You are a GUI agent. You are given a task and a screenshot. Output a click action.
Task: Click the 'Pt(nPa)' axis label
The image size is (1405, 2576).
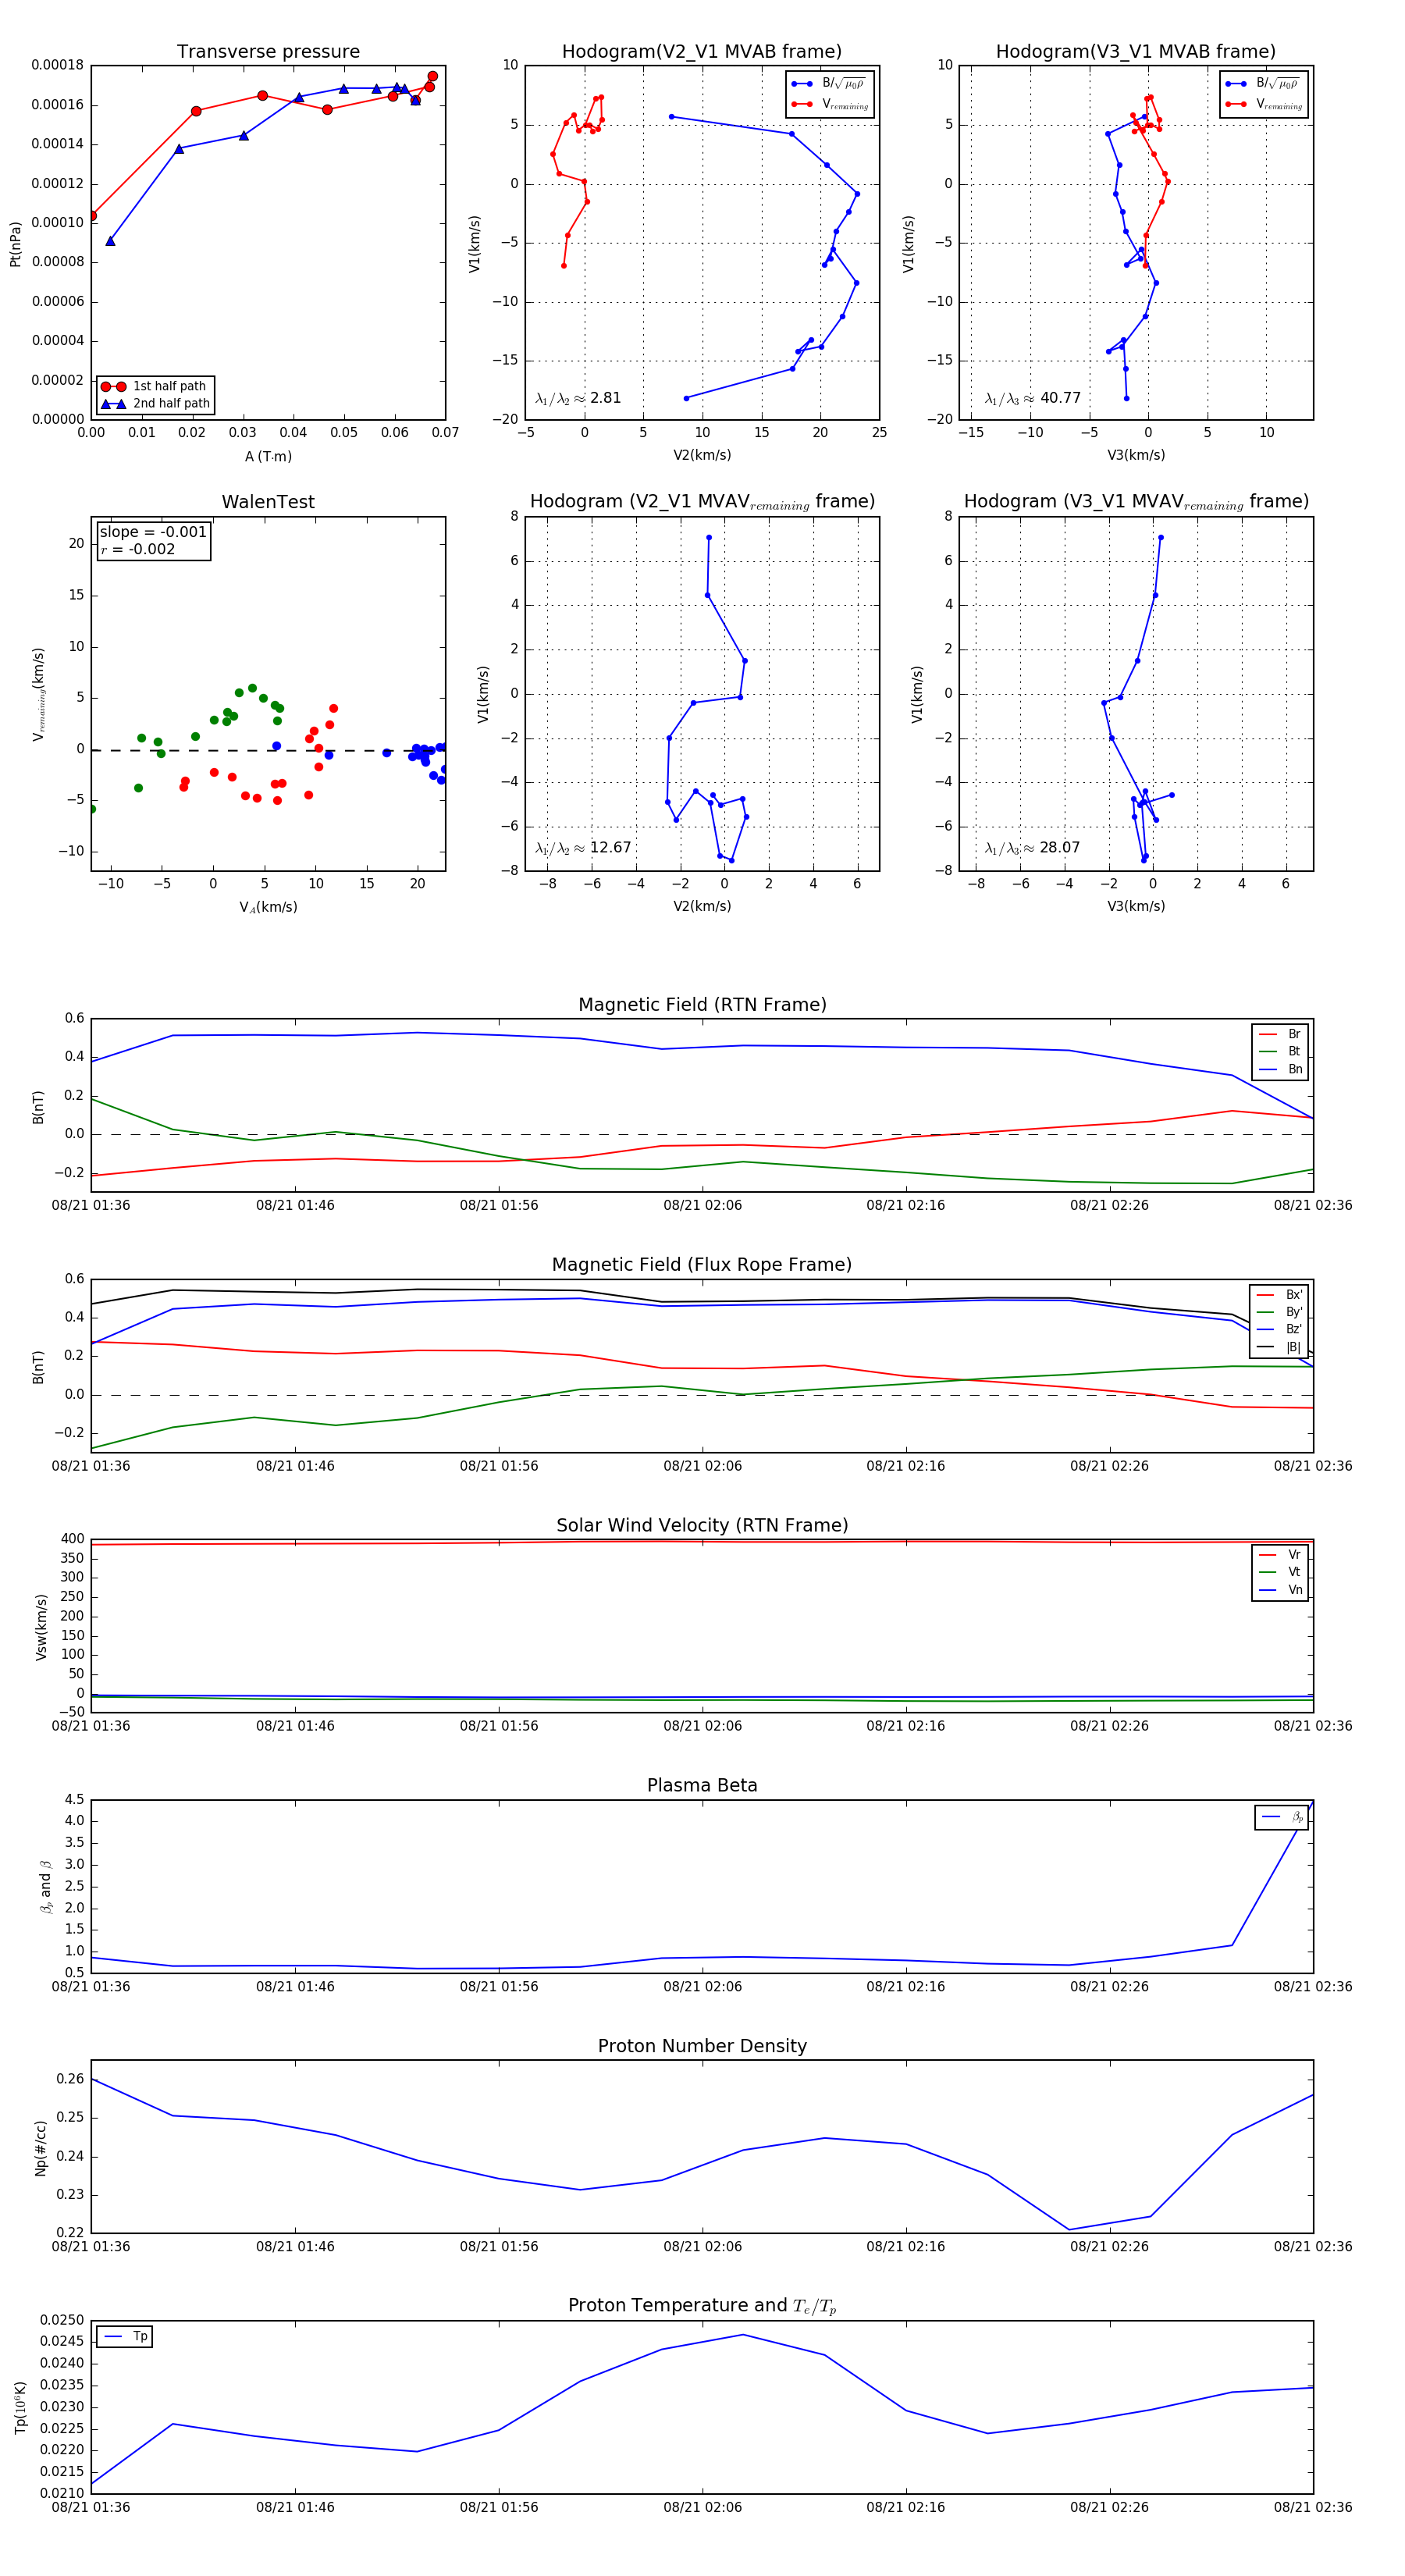coord(15,244)
